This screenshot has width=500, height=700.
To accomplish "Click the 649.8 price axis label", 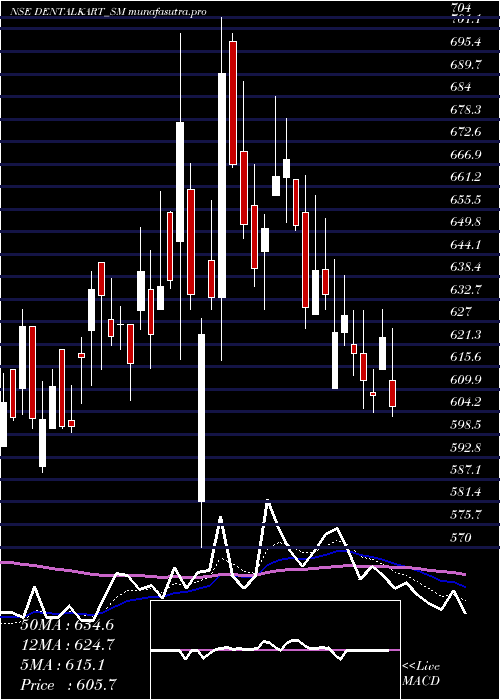I will [x=466, y=222].
